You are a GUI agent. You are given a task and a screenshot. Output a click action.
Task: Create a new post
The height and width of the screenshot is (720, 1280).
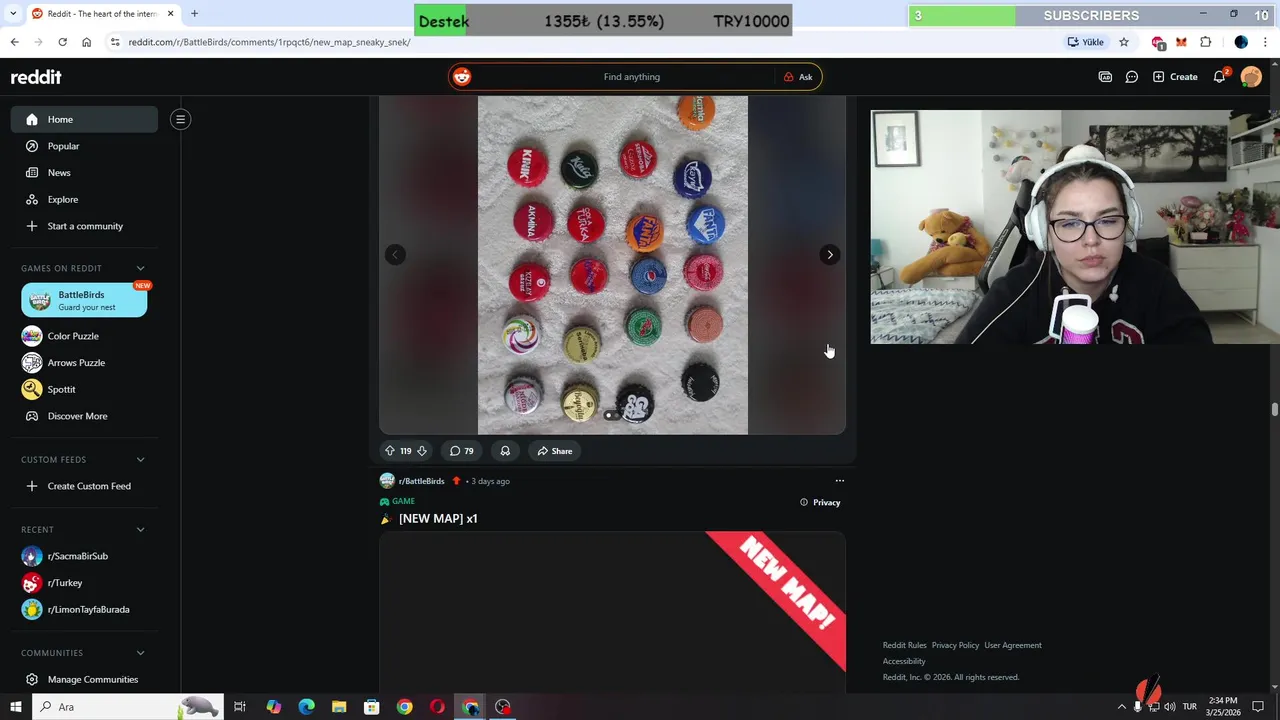pyautogui.click(x=1175, y=77)
